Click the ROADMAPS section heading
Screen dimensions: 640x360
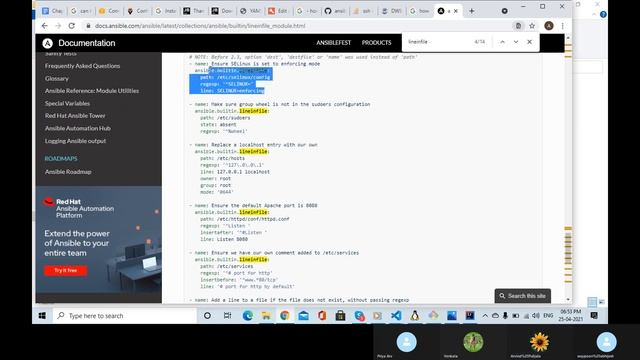click(61, 158)
